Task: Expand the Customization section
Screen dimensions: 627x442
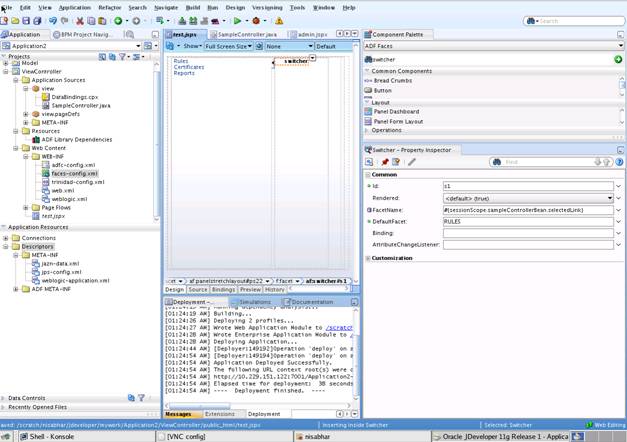Action: [x=368, y=258]
